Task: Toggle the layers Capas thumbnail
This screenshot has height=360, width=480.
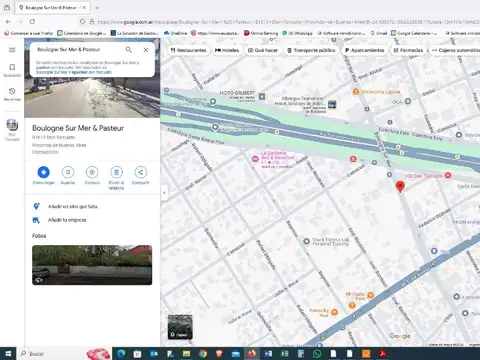Action: point(180,327)
